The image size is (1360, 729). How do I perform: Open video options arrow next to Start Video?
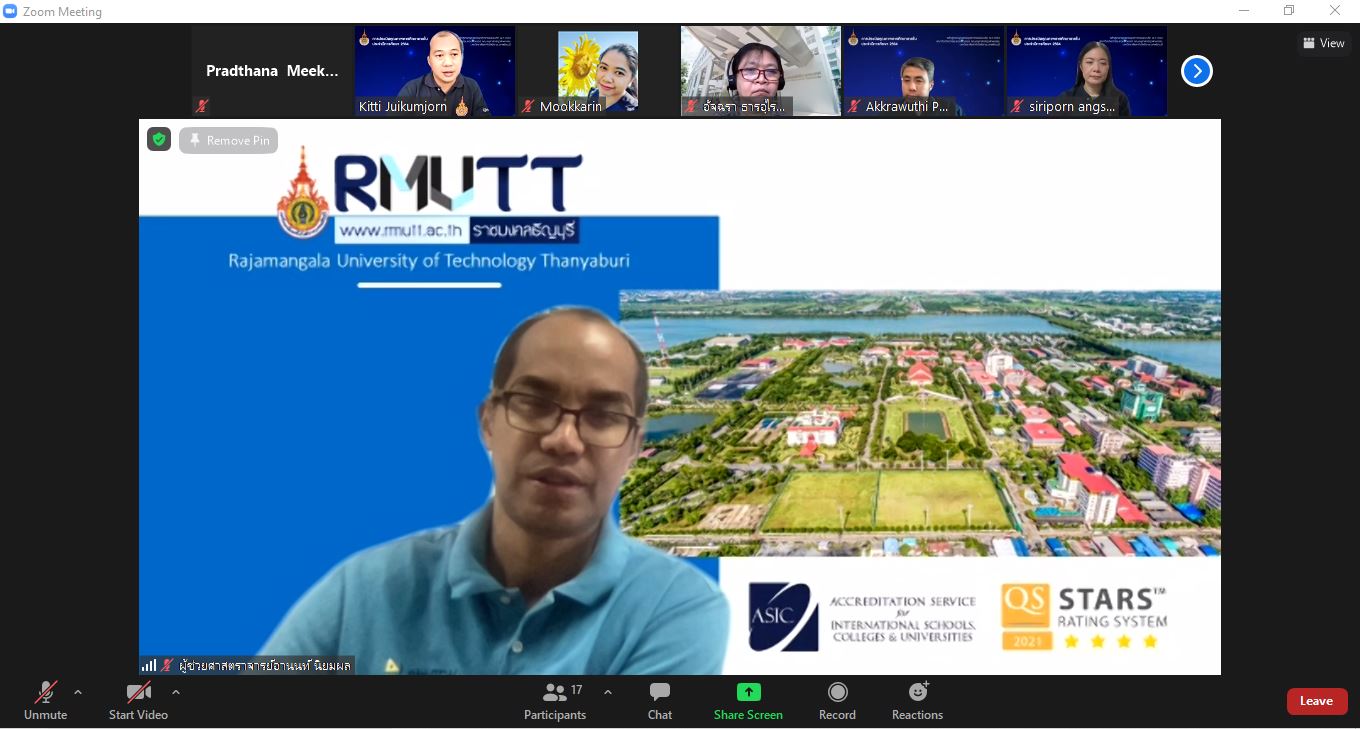click(x=176, y=692)
